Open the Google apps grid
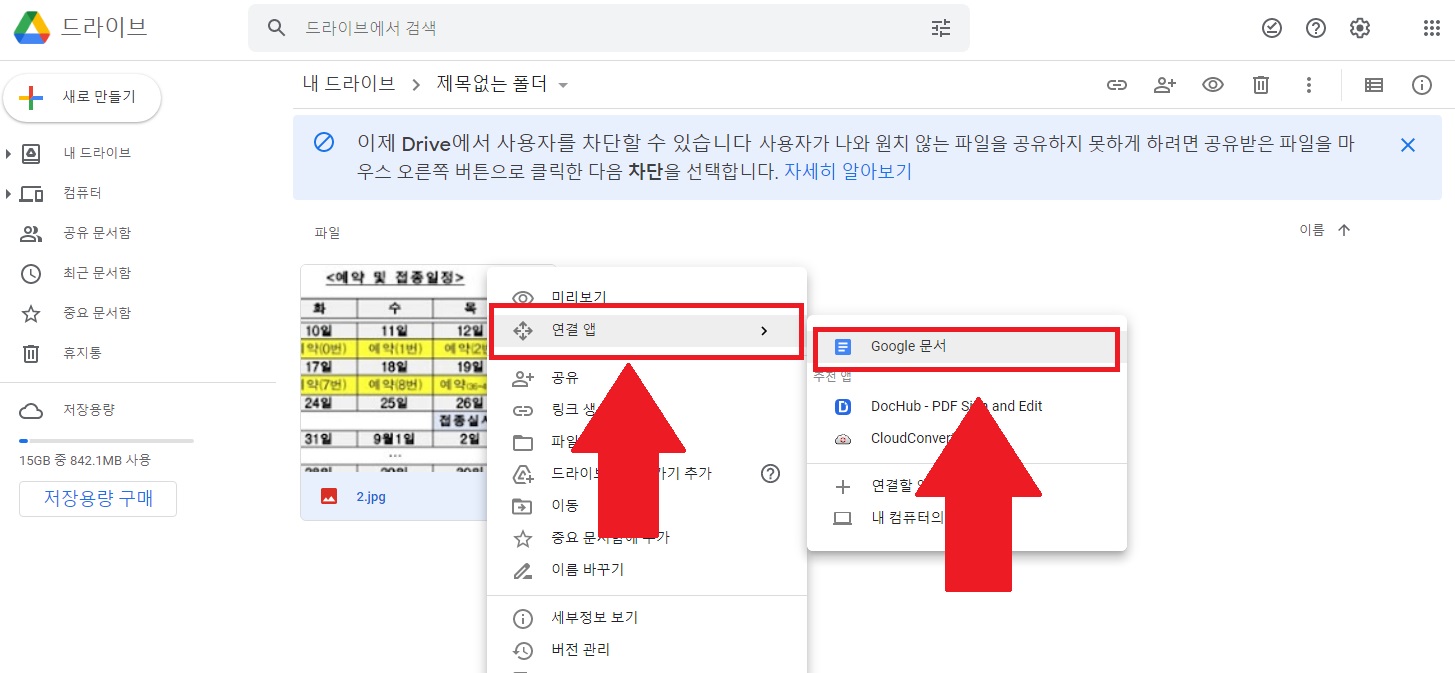1455x673 pixels. [1431, 28]
